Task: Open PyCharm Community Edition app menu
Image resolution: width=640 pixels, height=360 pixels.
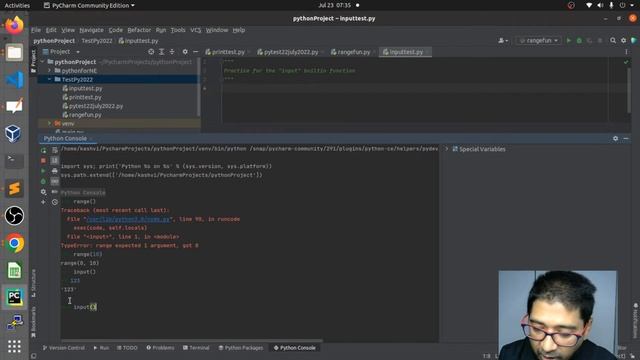Action: pyautogui.click(x=89, y=5)
